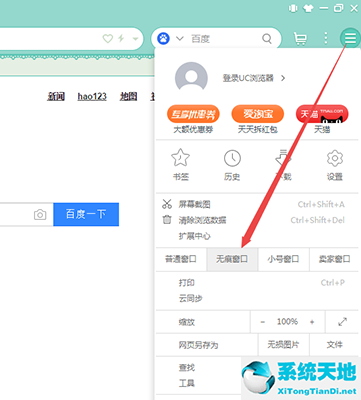Increase zoom with plus button
Viewport: 361px width, 400px height.
pos(312,322)
